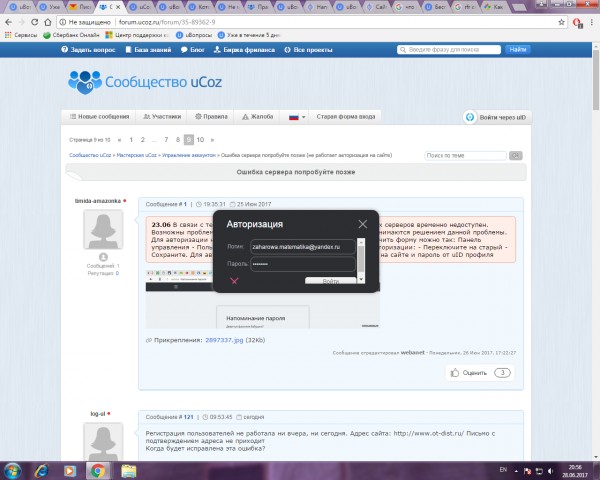Reload the forum page
This screenshot has width=600, height=480.
coord(34,22)
